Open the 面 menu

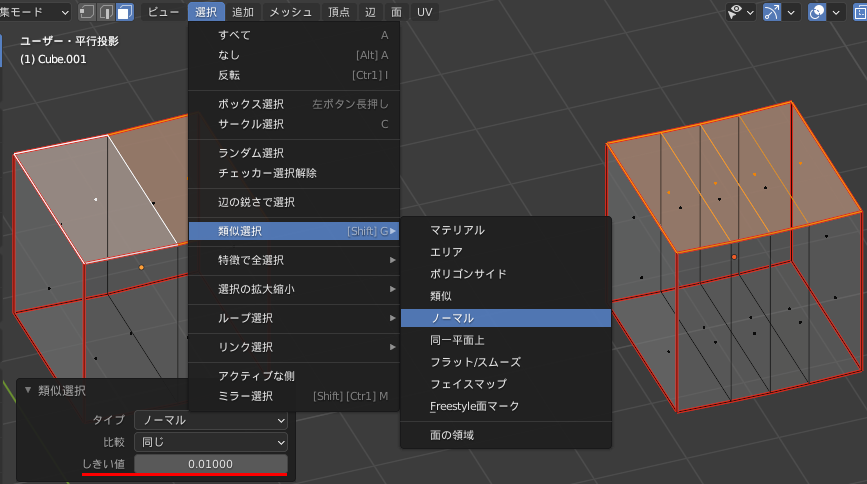pyautogui.click(x=396, y=12)
